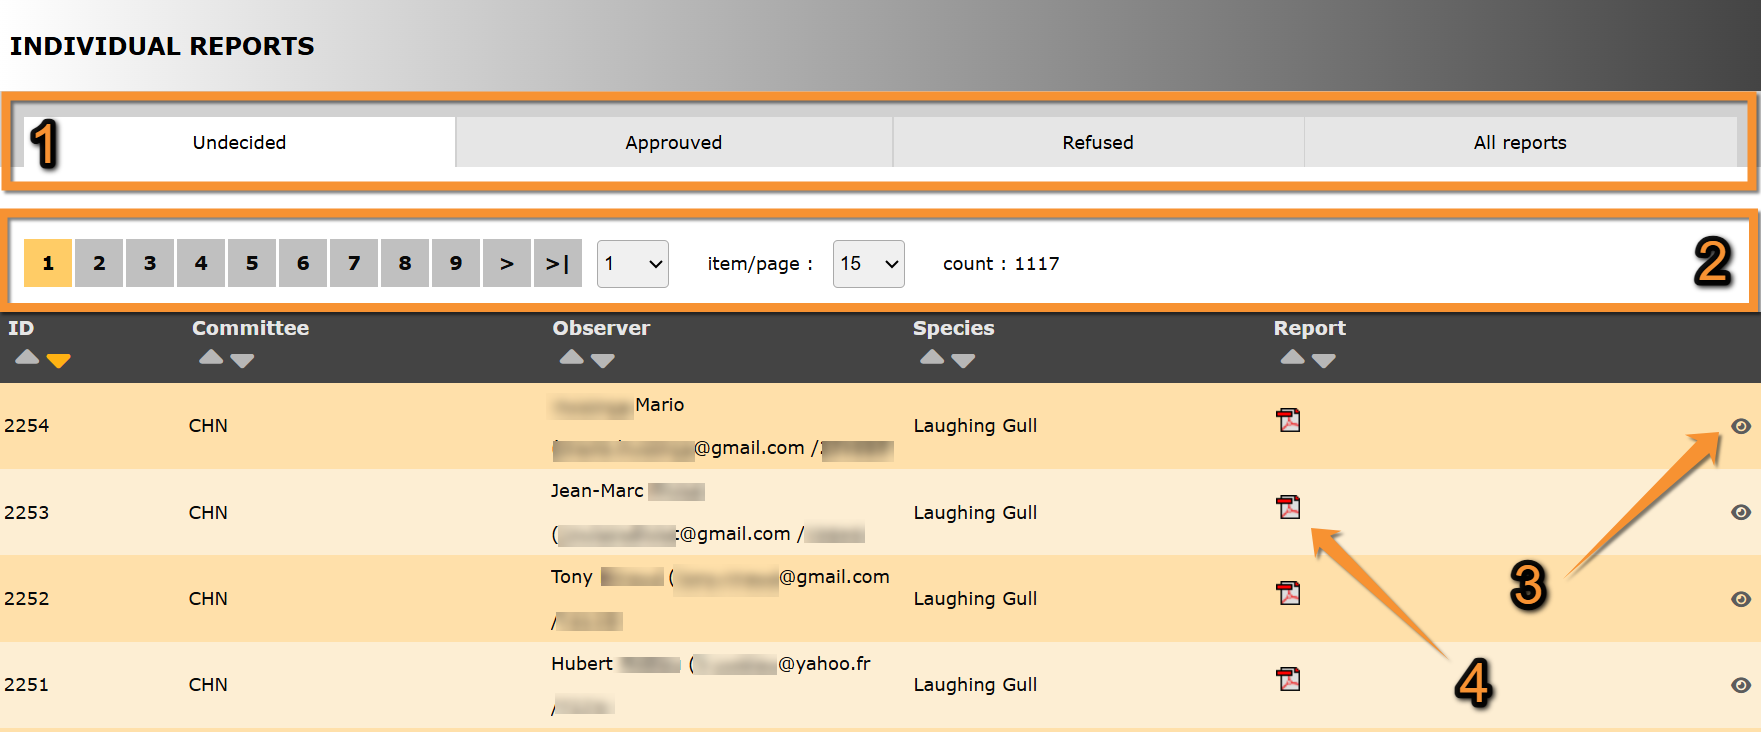Viewport: 1761px width, 732px height.
Task: Open the All reports tab
Action: tap(1519, 143)
